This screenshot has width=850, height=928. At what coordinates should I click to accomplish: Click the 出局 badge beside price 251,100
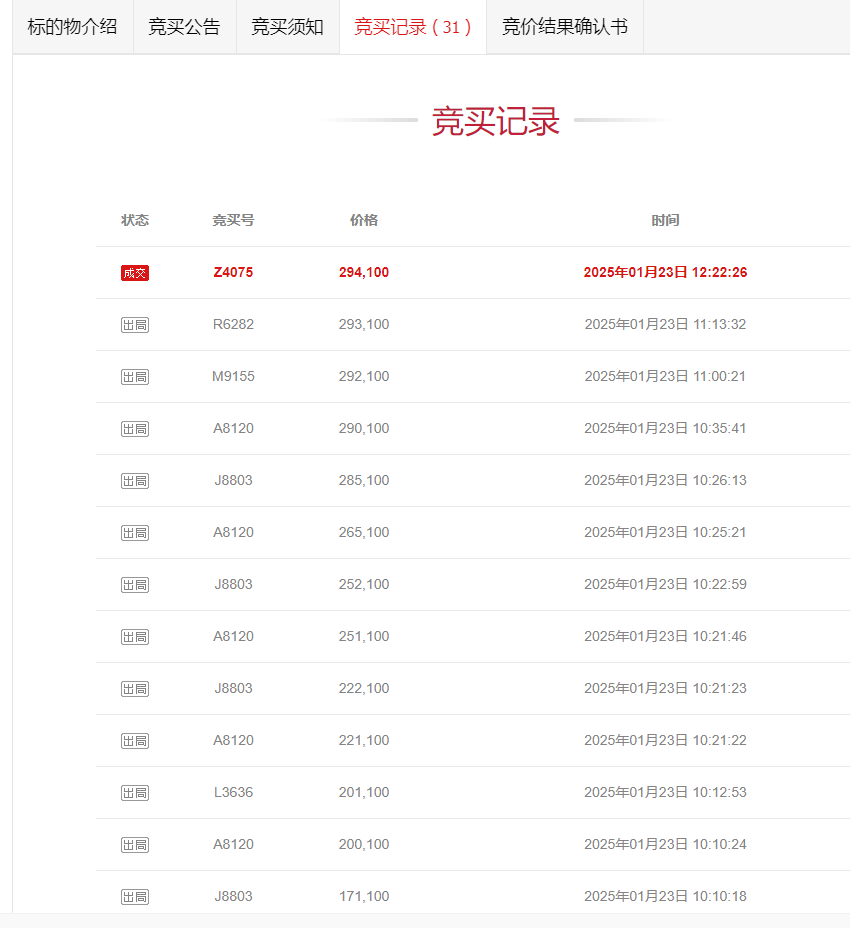coord(135,637)
